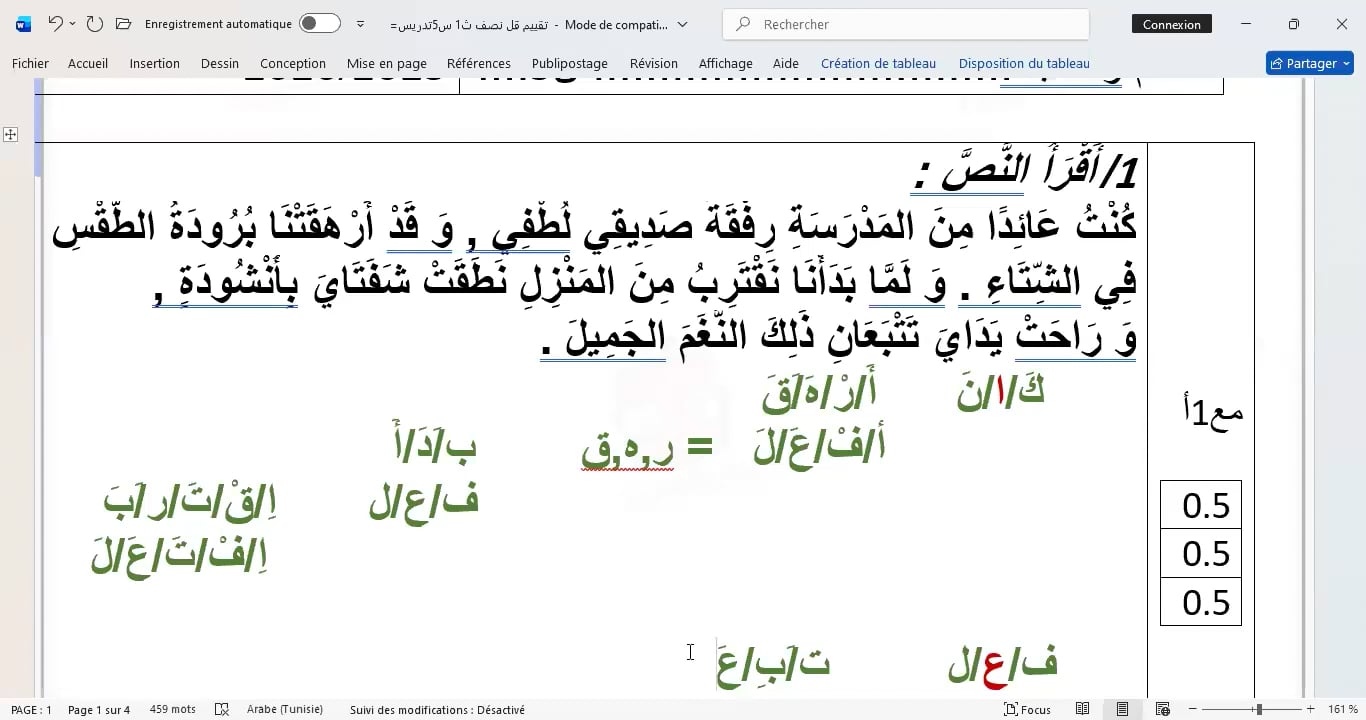Click the open file folder icon
The image size is (1366, 720).
tap(123, 24)
